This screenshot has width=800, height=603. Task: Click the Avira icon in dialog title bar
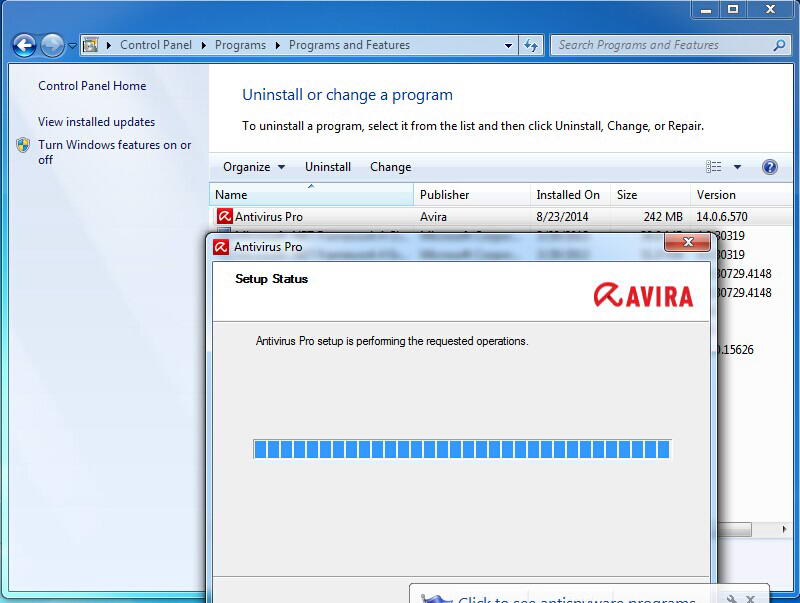pos(221,247)
